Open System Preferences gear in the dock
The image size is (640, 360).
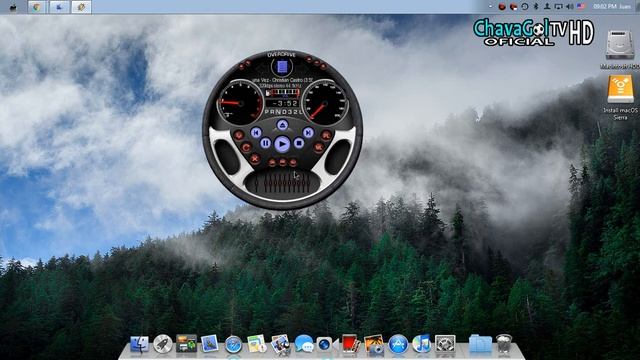445,344
